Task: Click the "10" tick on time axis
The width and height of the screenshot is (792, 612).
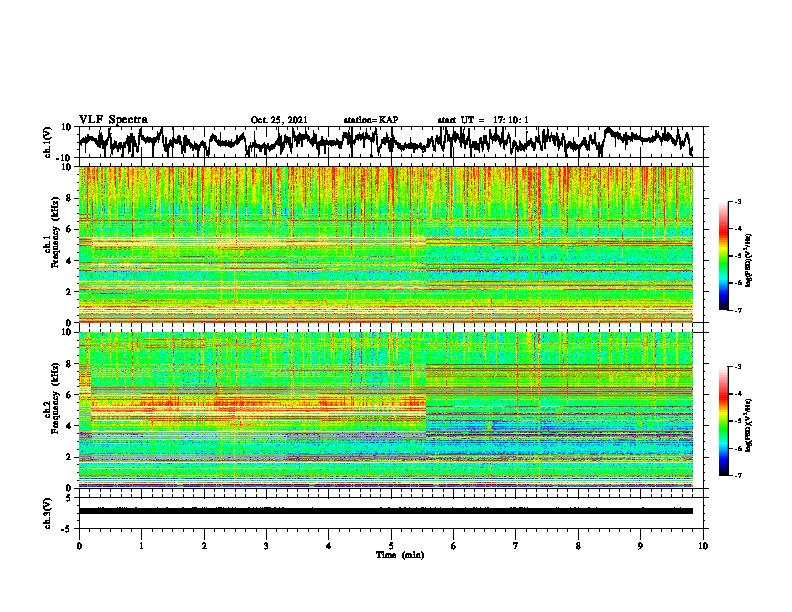Action: click(703, 546)
